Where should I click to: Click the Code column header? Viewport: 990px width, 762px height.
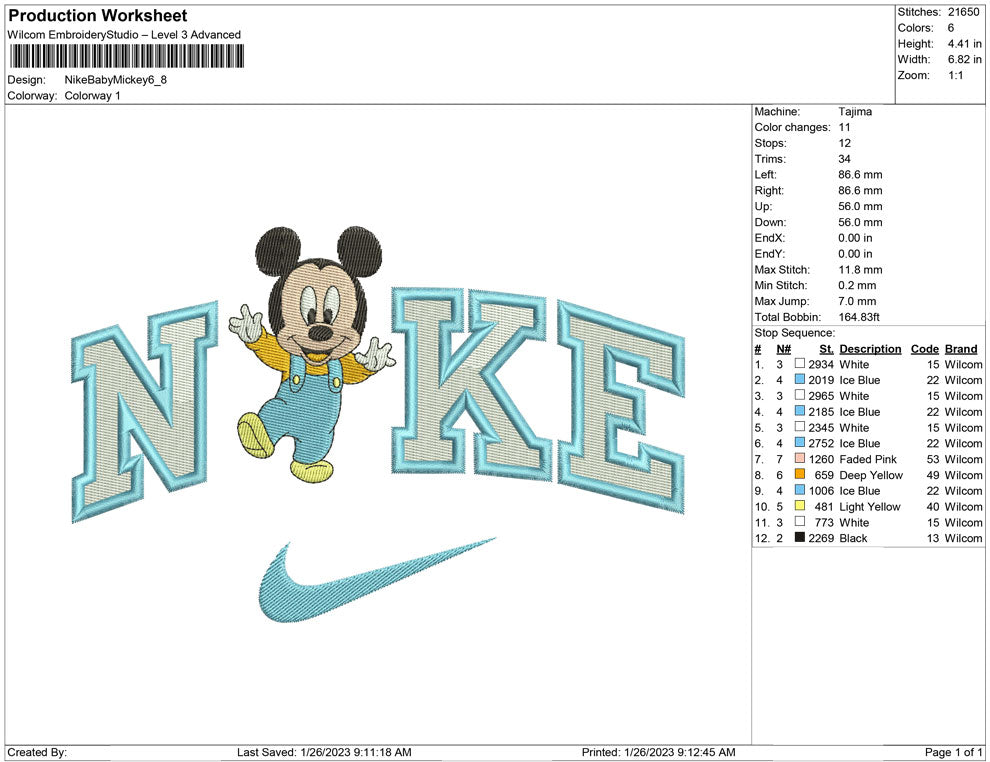point(924,349)
